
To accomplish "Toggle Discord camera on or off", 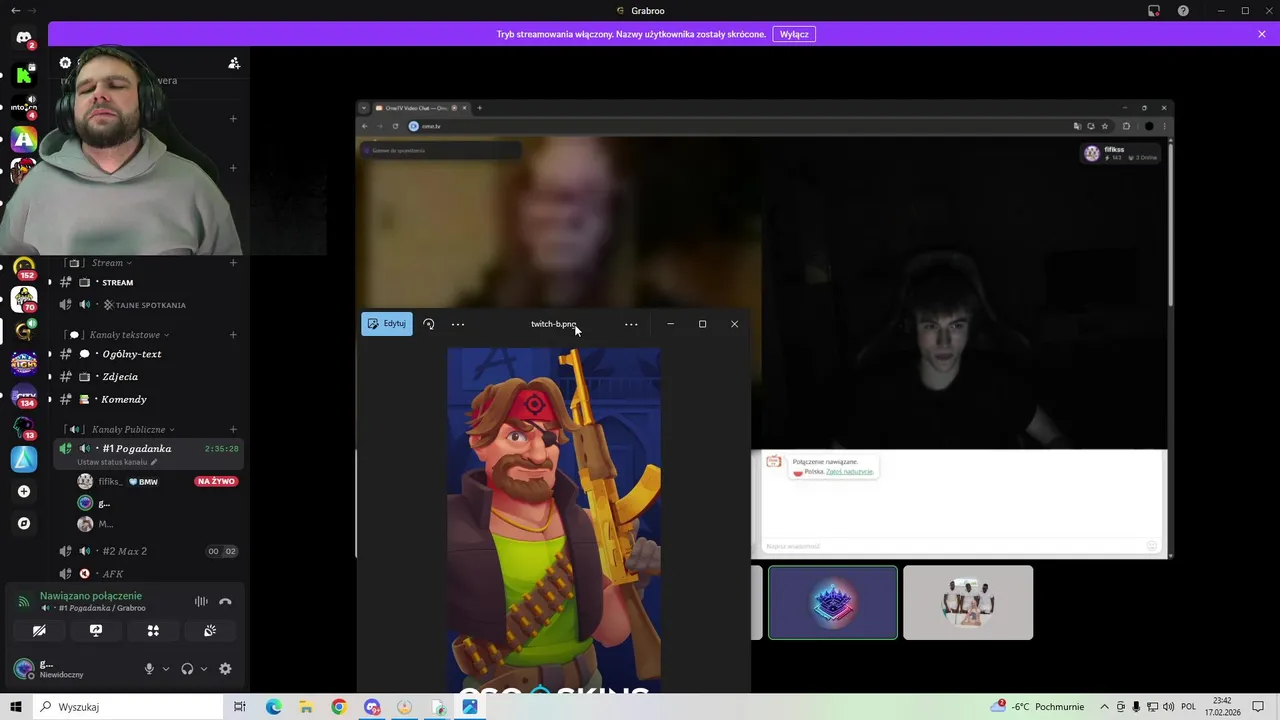I will coord(39,631).
